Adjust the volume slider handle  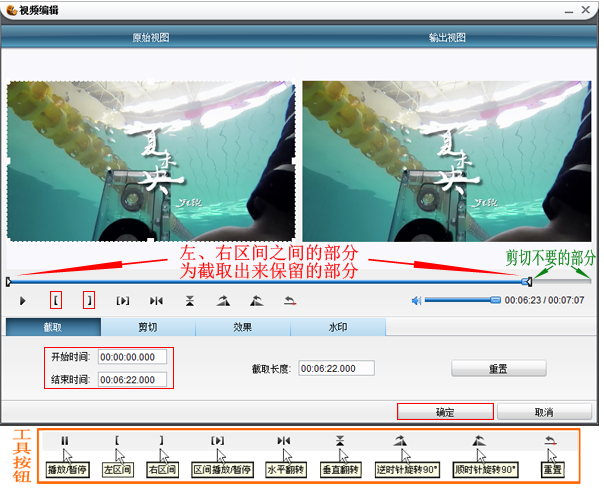tap(495, 300)
